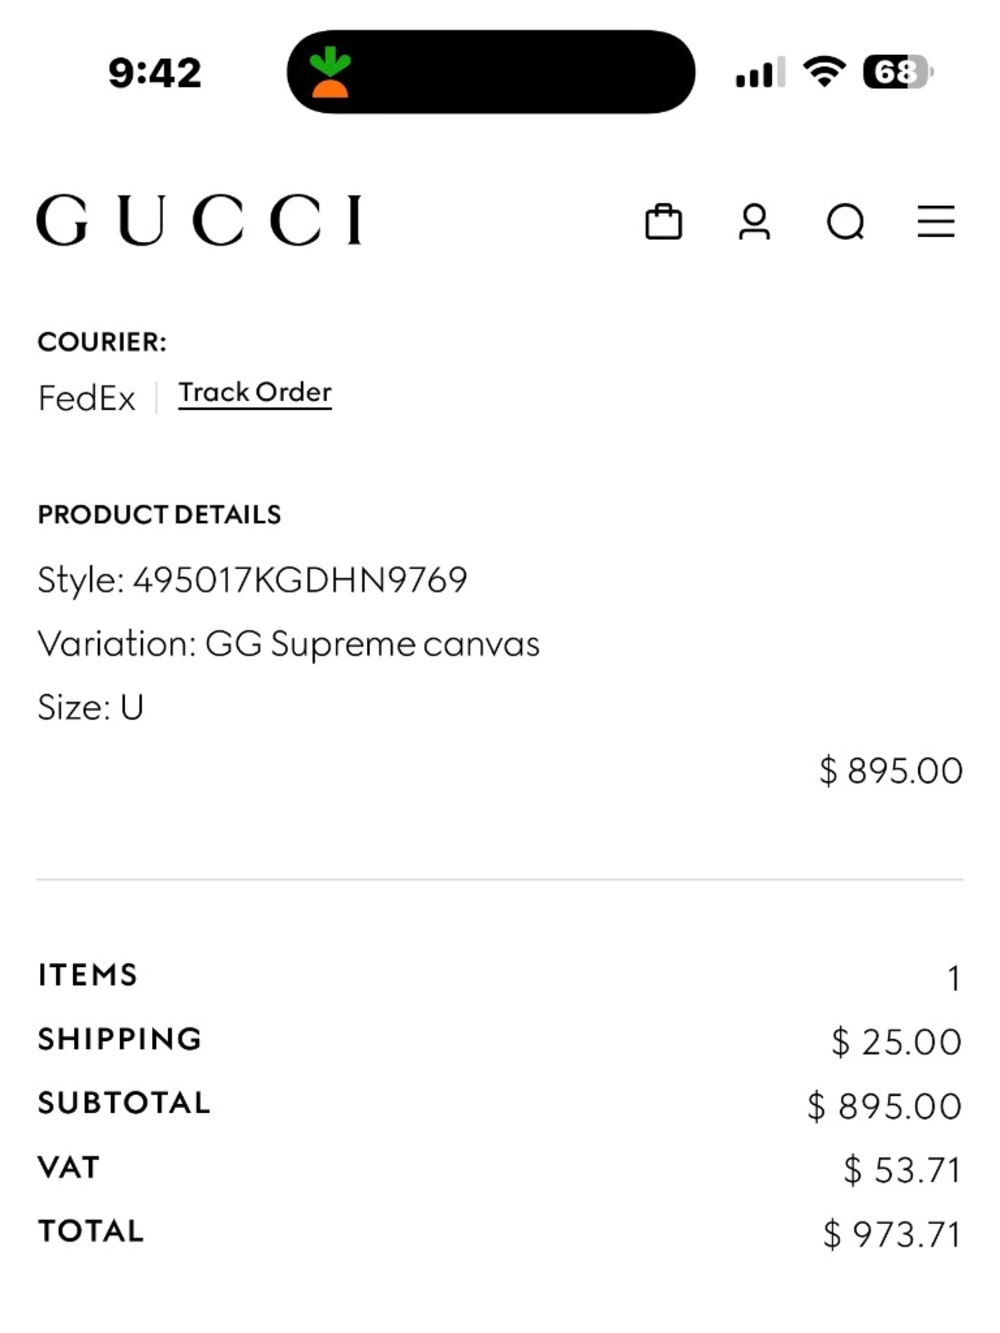
Task: Click the Size U field
Action: tap(90, 706)
